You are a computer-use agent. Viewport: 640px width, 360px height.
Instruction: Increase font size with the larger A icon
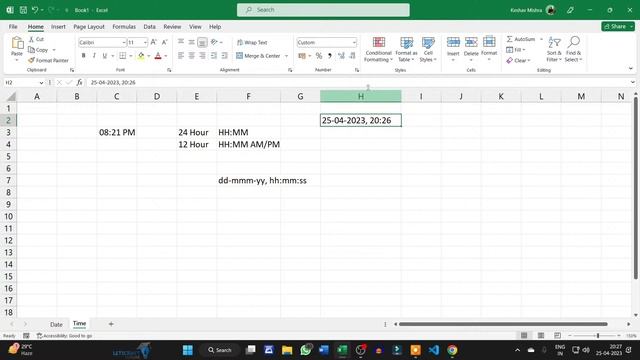click(x=154, y=42)
